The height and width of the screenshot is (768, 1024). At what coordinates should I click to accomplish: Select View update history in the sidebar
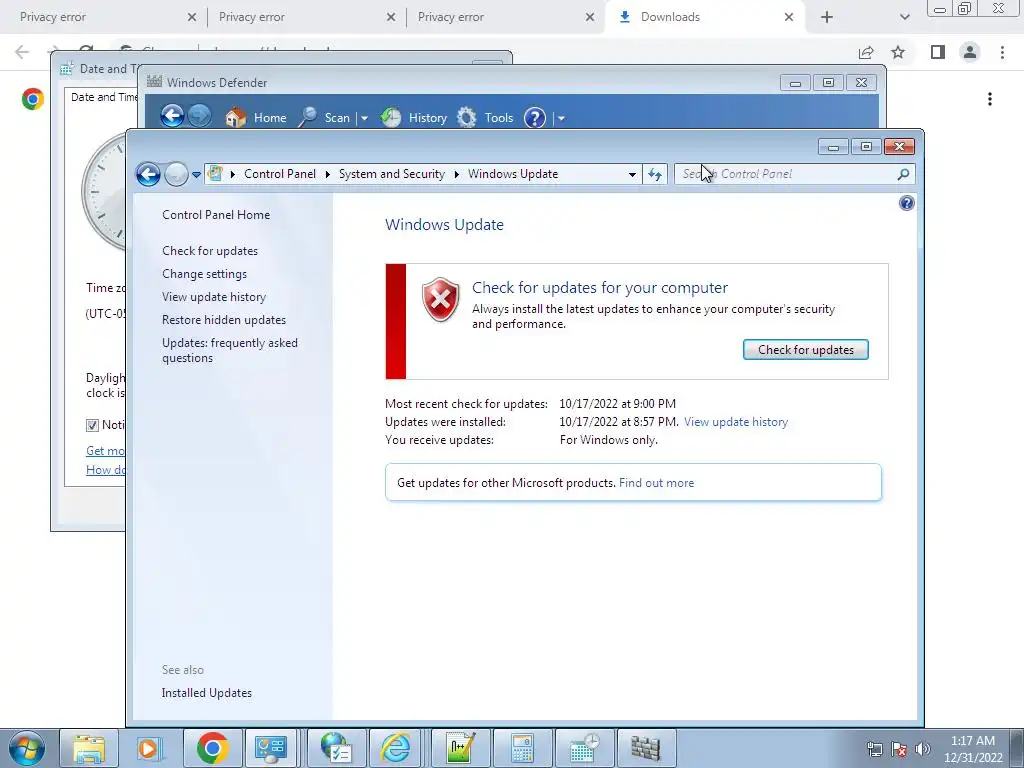[x=214, y=296]
